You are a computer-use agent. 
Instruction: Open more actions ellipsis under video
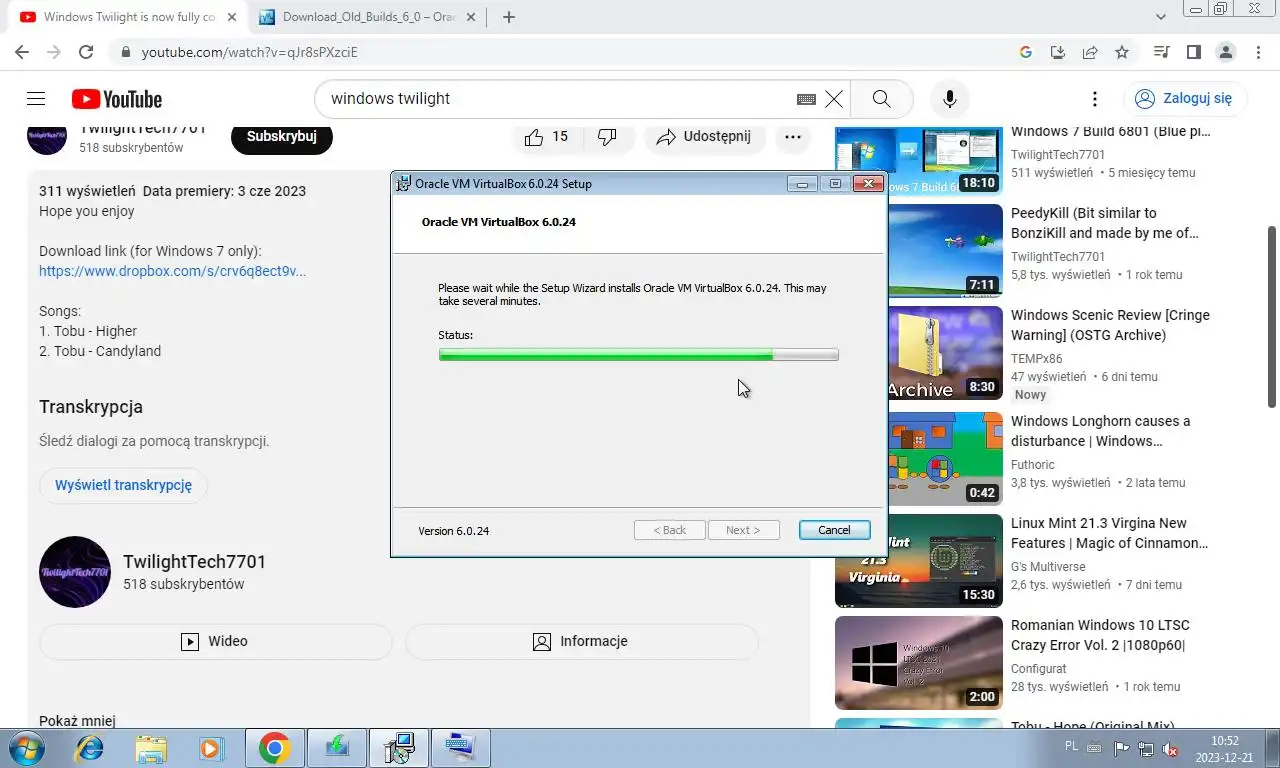tap(792, 137)
